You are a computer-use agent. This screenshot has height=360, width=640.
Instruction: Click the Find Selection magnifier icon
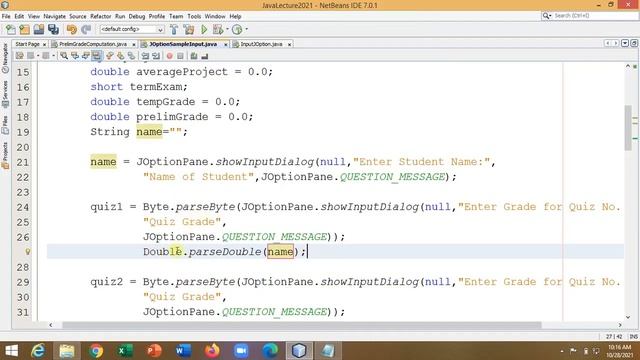coord(64,56)
